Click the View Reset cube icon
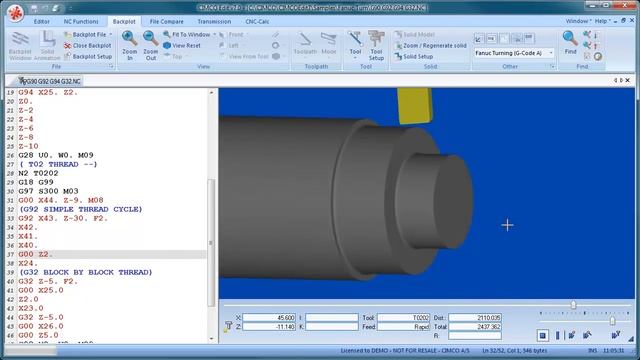Image resolution: width=640 pixels, height=360 pixels. click(x=167, y=46)
